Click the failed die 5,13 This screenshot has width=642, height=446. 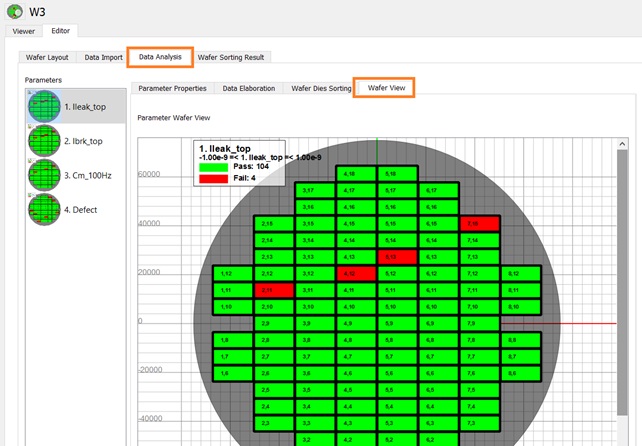click(398, 257)
